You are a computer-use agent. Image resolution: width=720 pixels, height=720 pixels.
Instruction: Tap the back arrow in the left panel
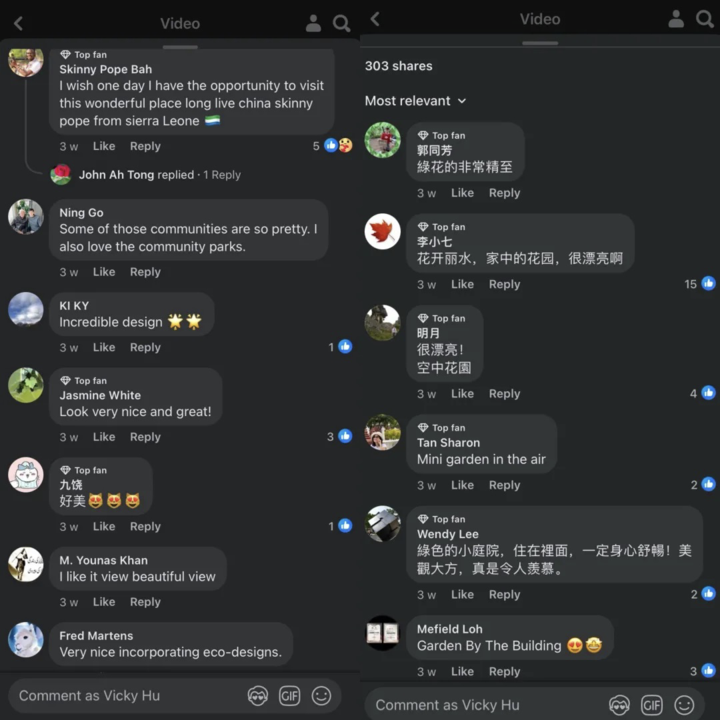[x=18, y=23]
